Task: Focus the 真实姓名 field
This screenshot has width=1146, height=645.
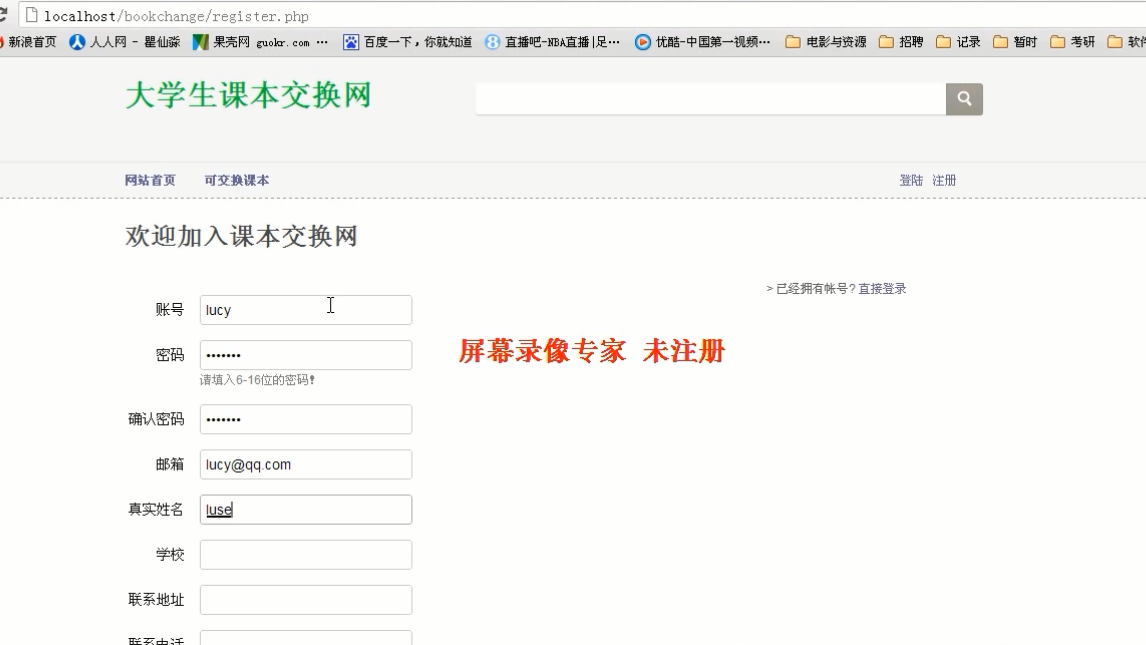Action: tap(306, 510)
